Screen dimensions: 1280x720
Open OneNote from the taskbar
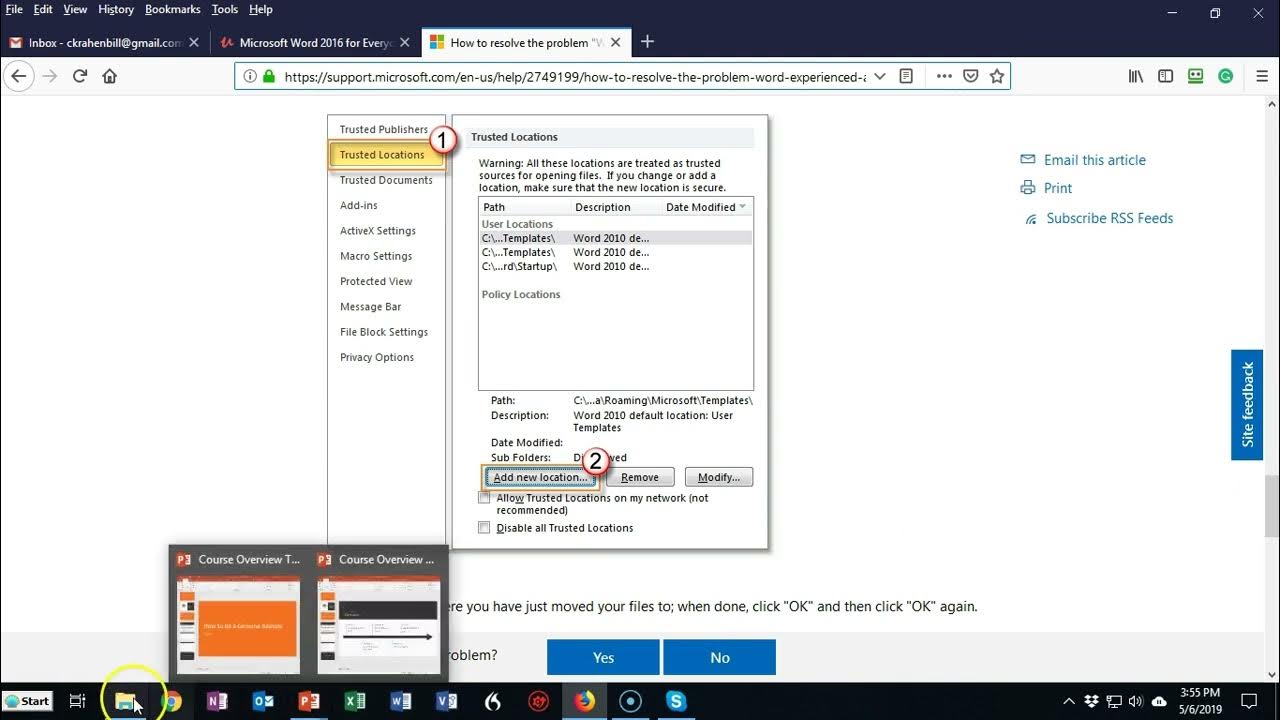pyautogui.click(x=217, y=701)
